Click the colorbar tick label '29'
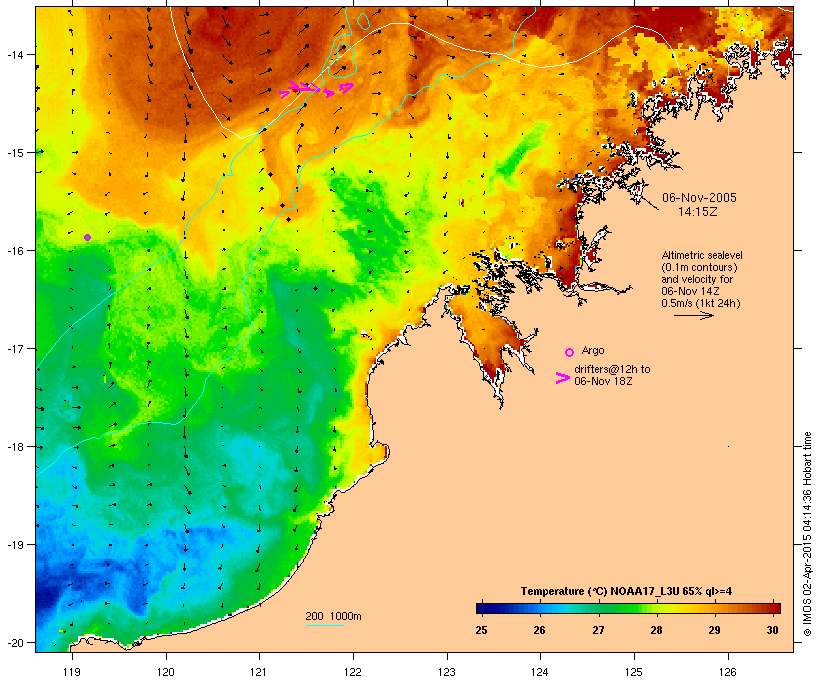The width and height of the screenshot is (820, 680). pos(714,630)
